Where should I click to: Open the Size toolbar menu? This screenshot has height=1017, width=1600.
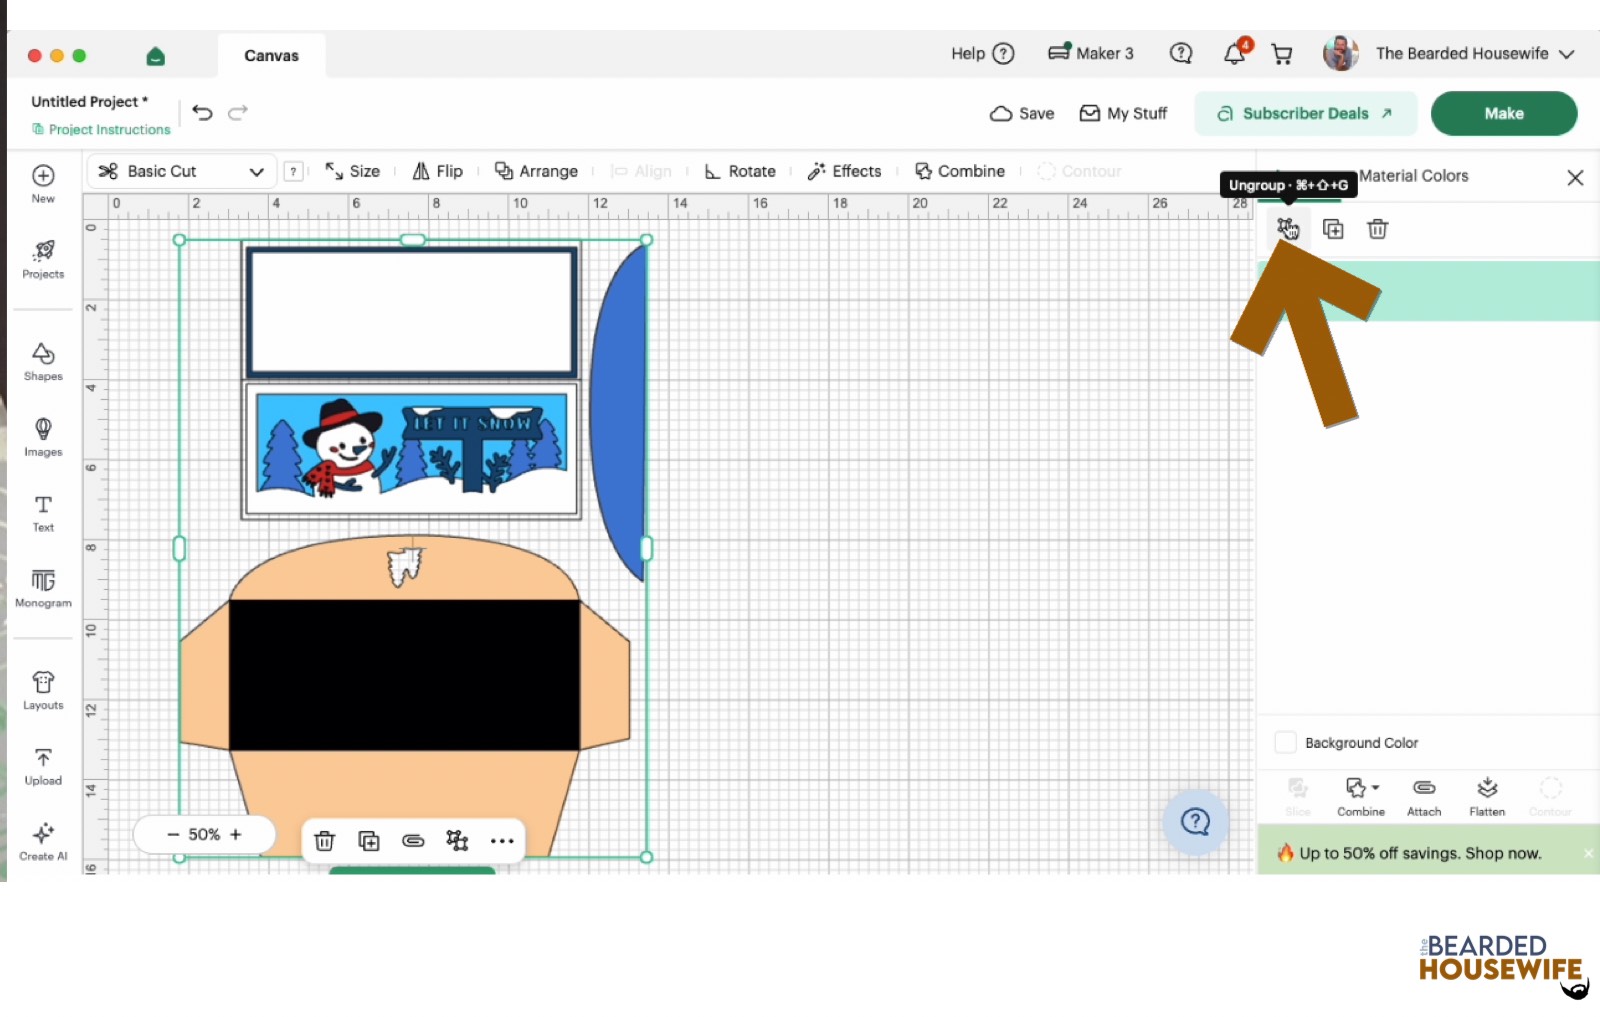[x=353, y=171]
